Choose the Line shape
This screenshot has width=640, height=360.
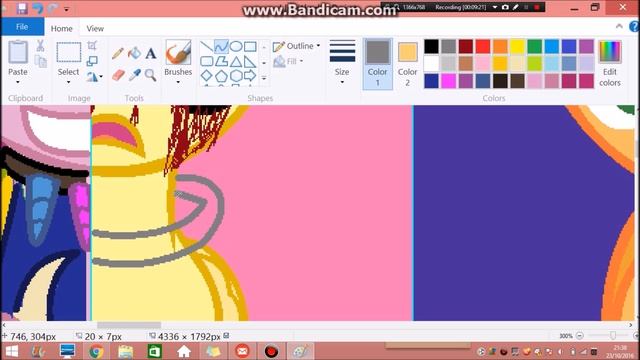pyautogui.click(x=207, y=46)
